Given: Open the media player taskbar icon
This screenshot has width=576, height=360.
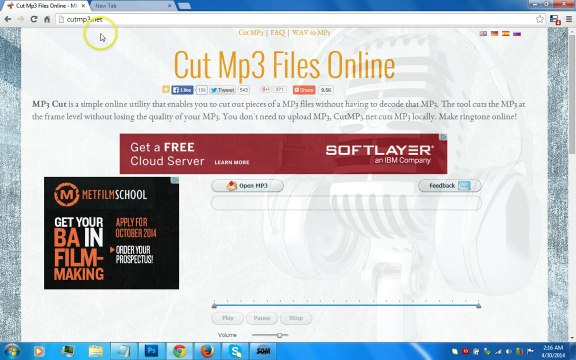Looking at the screenshot, I should [x=39, y=352].
